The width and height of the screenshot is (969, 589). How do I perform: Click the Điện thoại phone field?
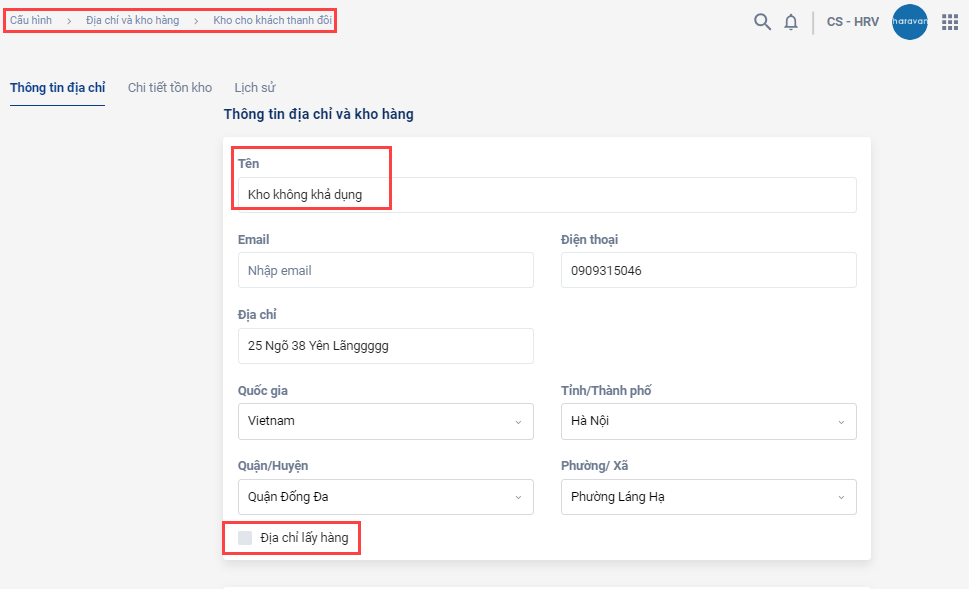click(708, 270)
